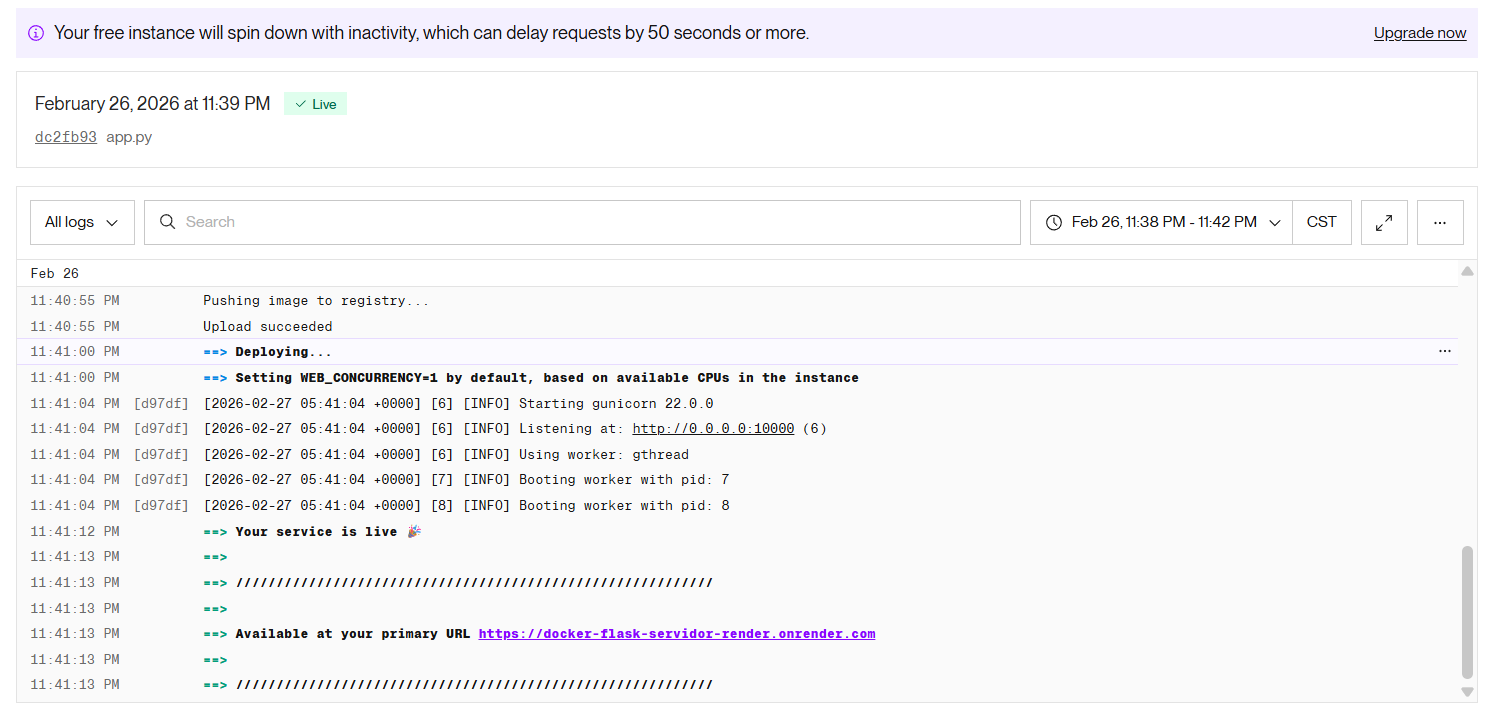Open commit dc2fb93 link

(66, 137)
